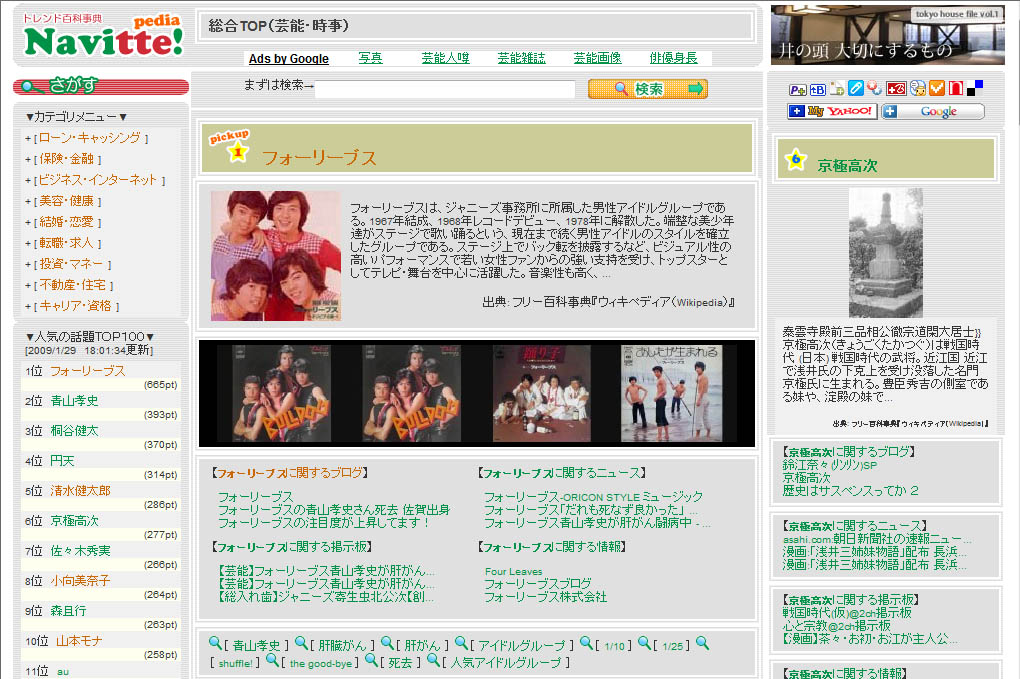
Task: Open 鈴江奈々(リンリン)SP blog link
Action: (x=830, y=465)
